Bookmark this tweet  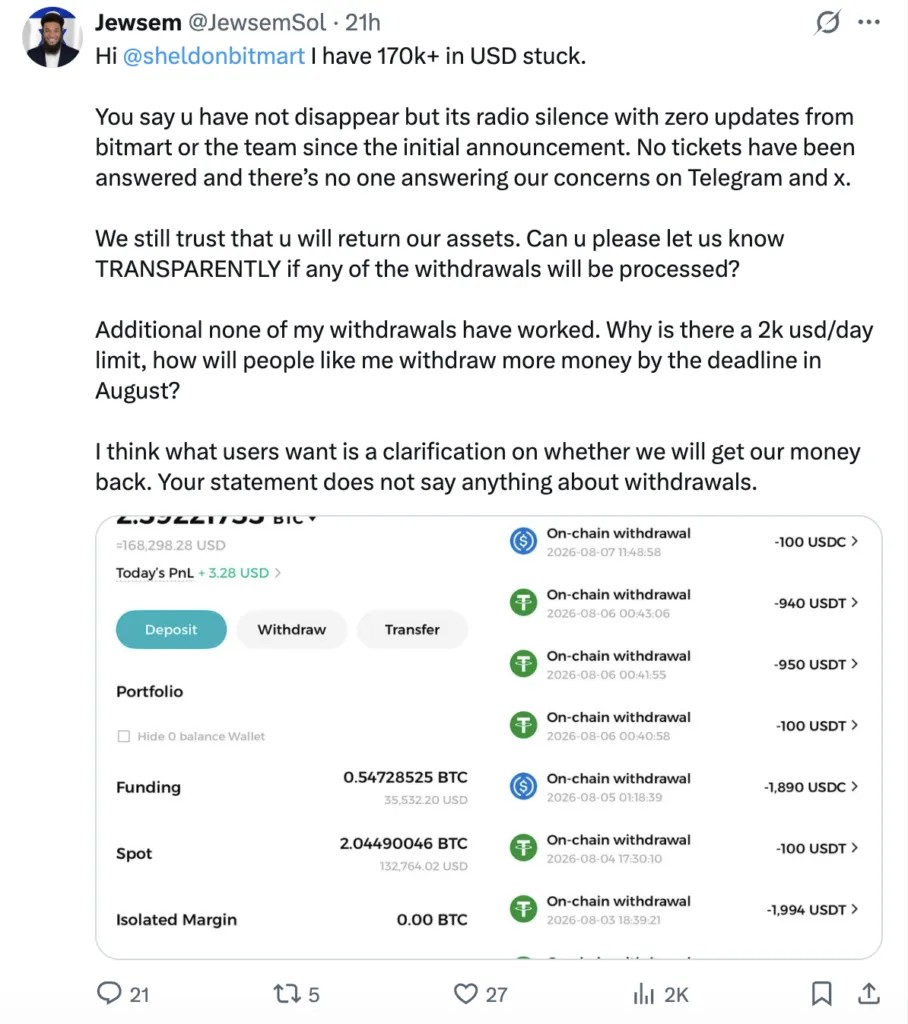click(x=821, y=993)
